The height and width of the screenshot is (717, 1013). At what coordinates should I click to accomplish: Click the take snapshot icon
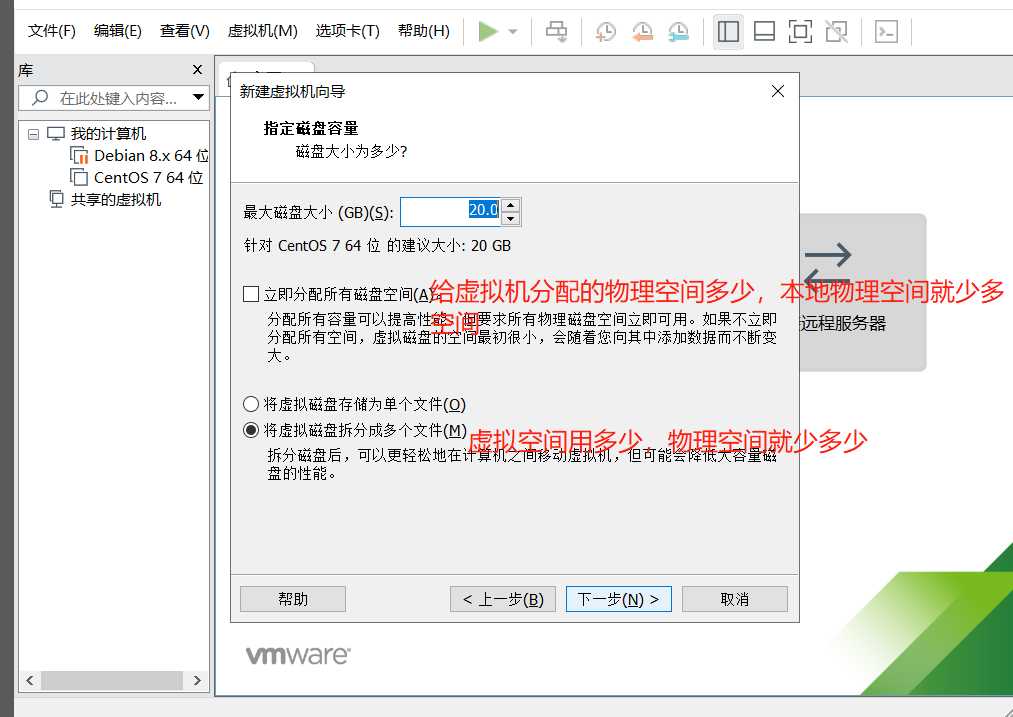click(x=605, y=31)
